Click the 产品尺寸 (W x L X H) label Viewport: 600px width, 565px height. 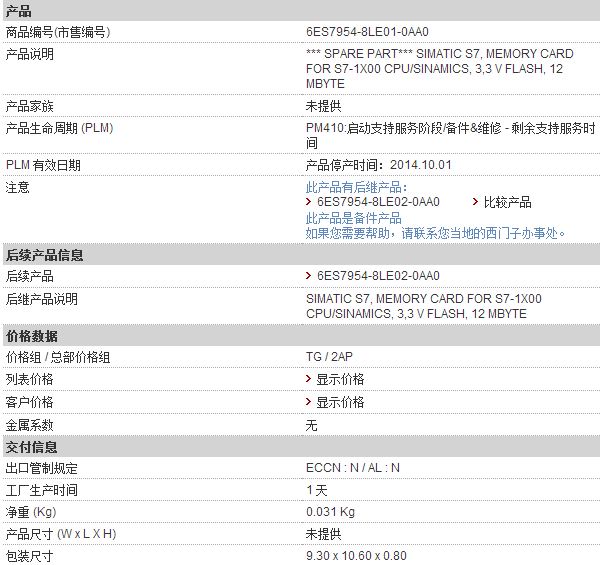(61, 534)
